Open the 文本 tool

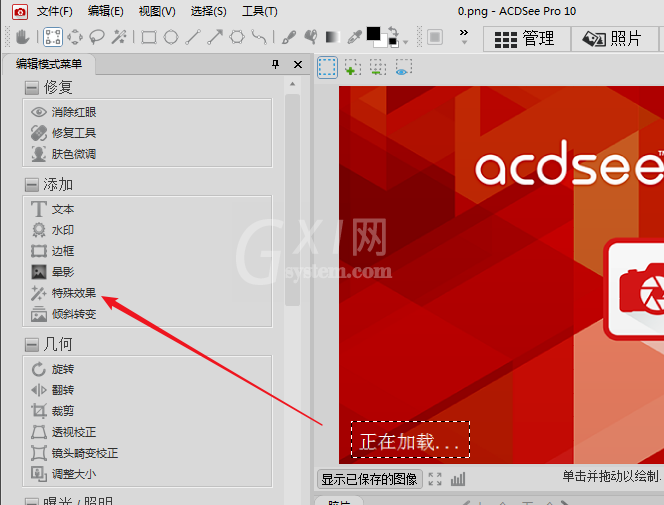tap(52, 209)
